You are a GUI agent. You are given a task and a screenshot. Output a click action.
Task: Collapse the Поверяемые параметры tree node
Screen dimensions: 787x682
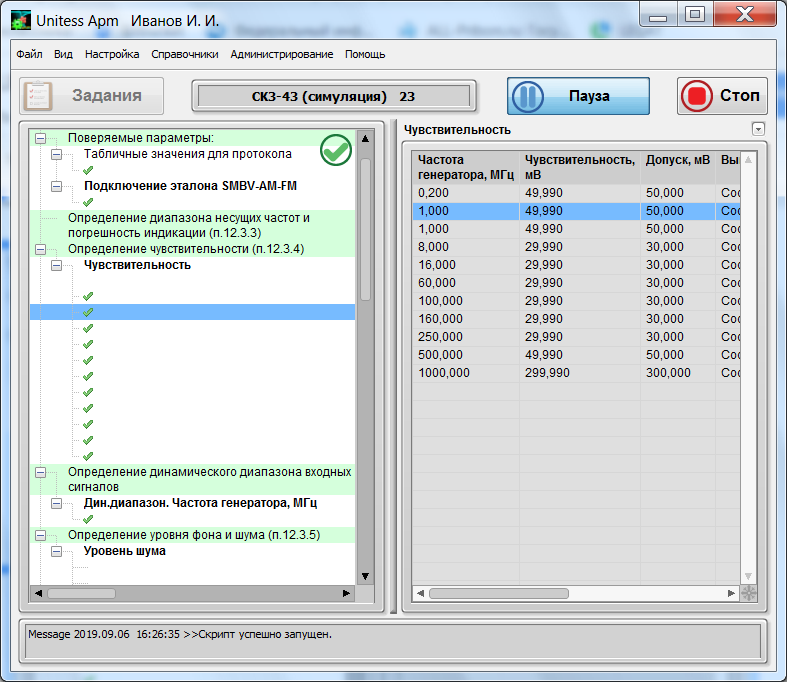40,138
